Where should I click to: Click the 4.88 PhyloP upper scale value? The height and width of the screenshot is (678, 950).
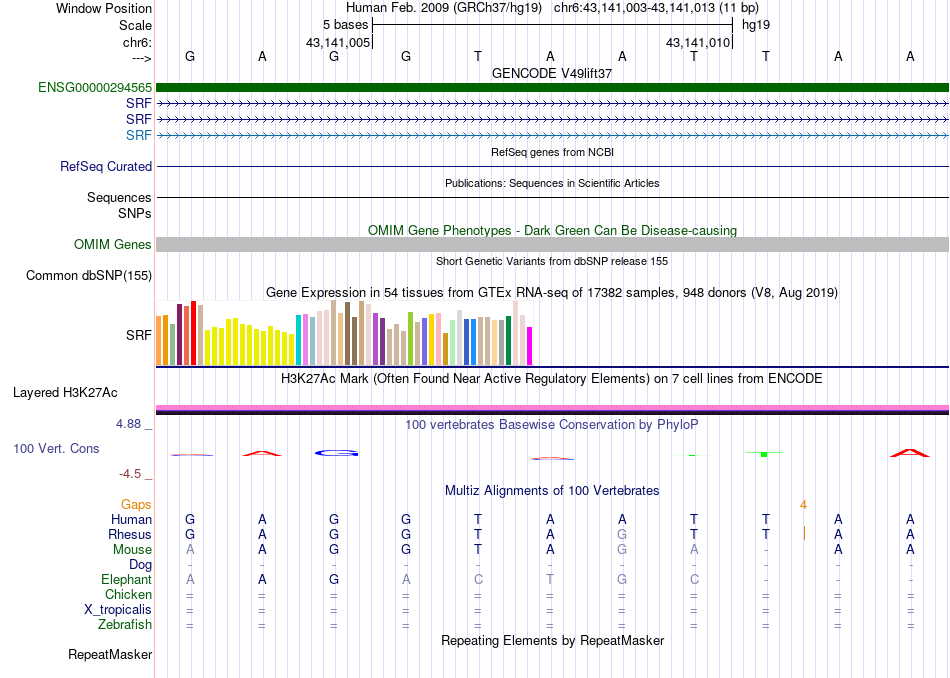coord(128,424)
